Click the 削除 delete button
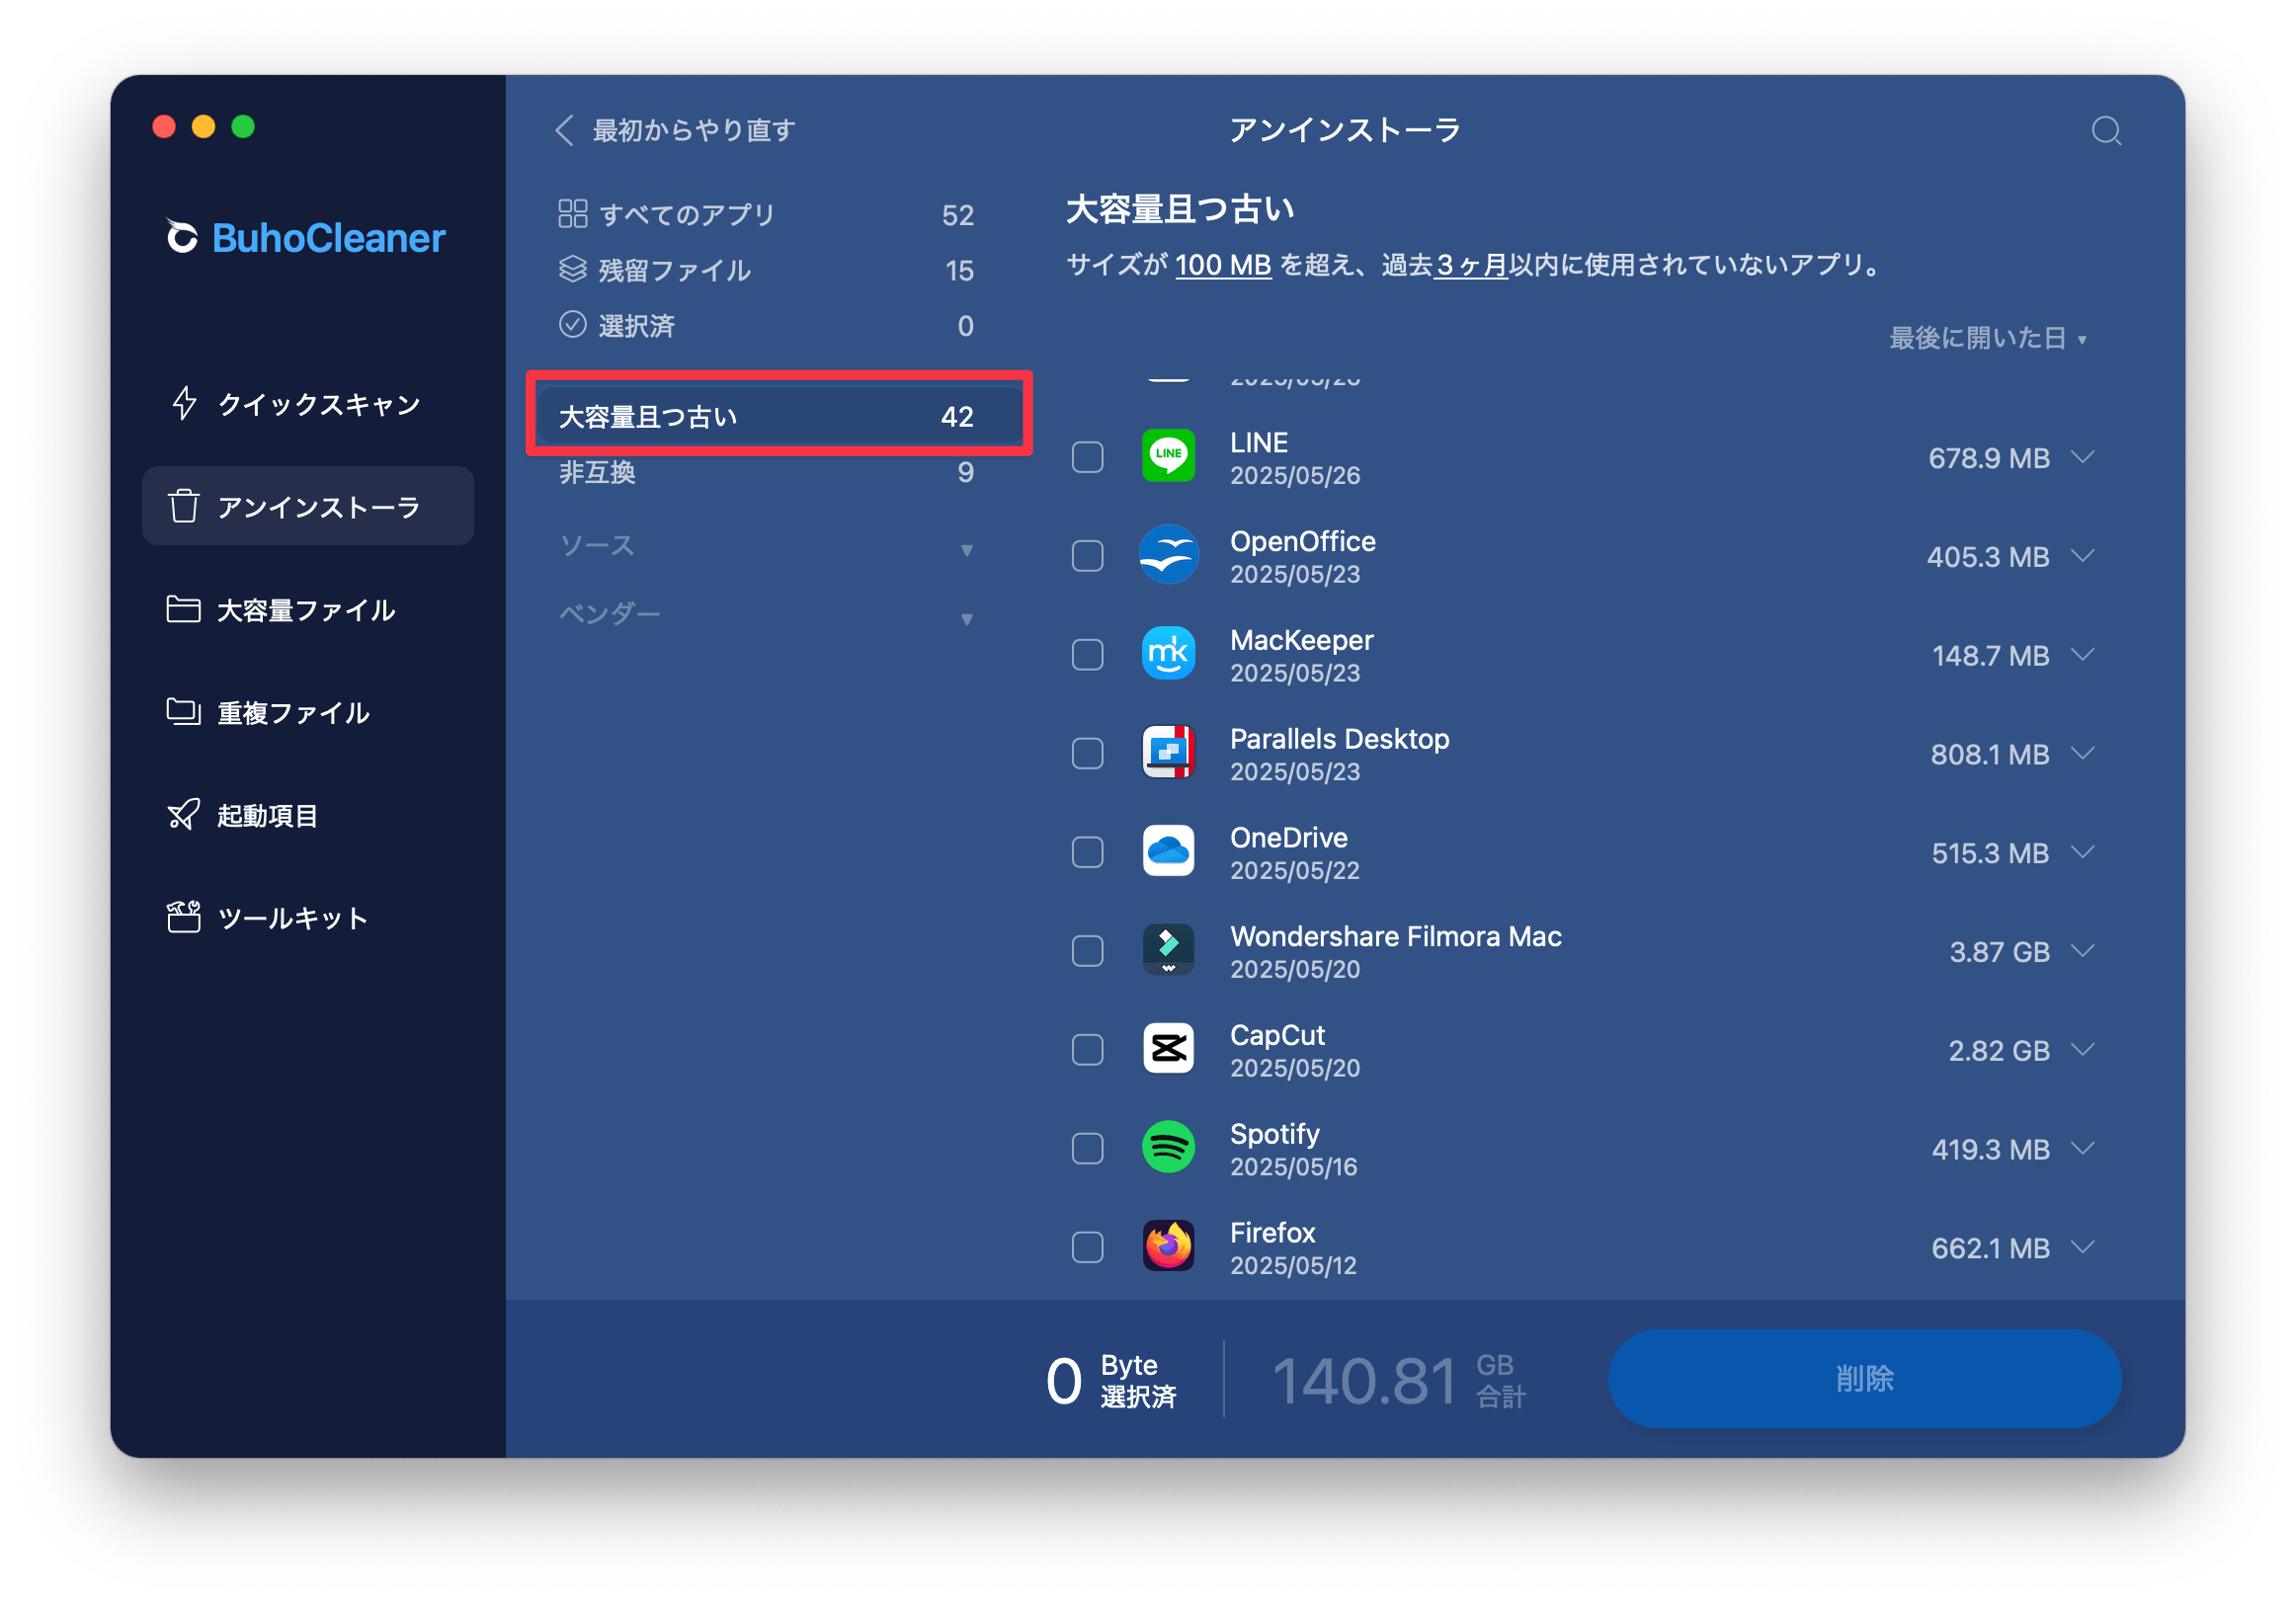The image size is (2296, 1604). [x=1864, y=1378]
